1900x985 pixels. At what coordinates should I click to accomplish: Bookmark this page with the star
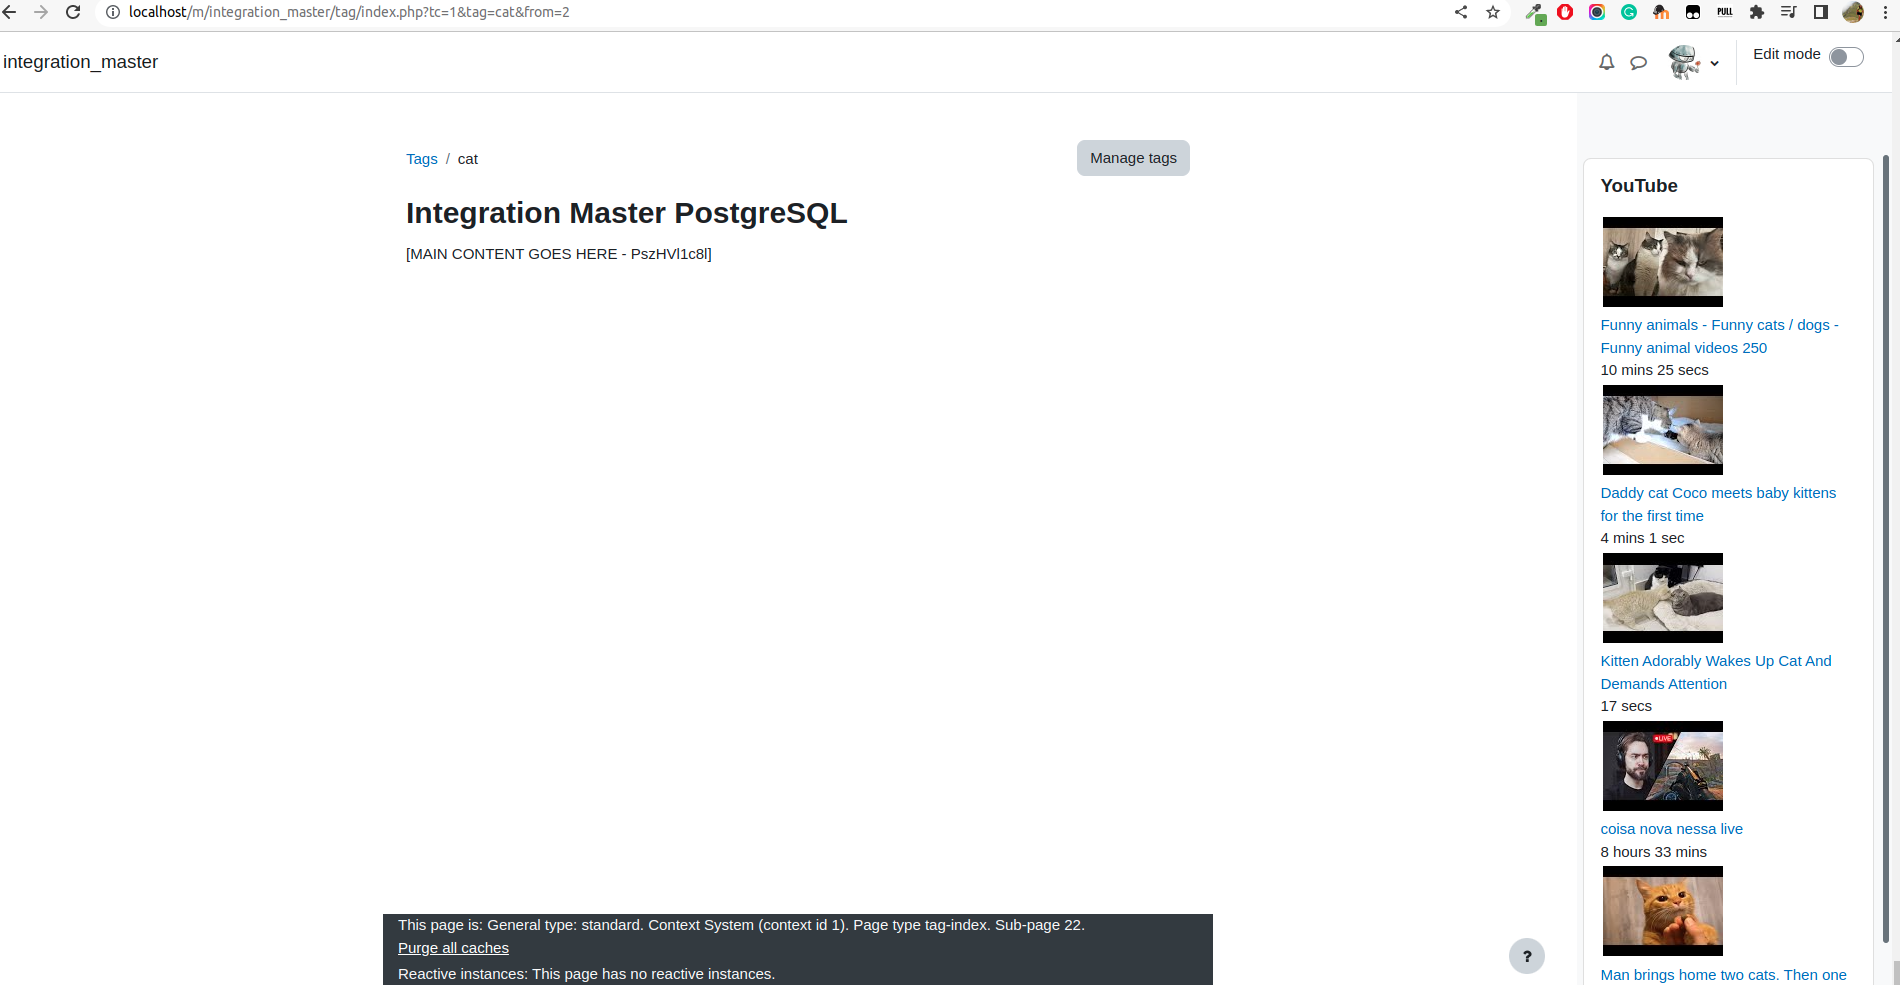(1493, 12)
